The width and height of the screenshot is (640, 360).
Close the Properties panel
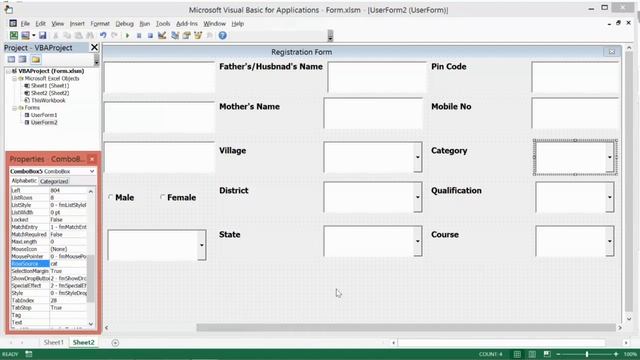[92, 159]
